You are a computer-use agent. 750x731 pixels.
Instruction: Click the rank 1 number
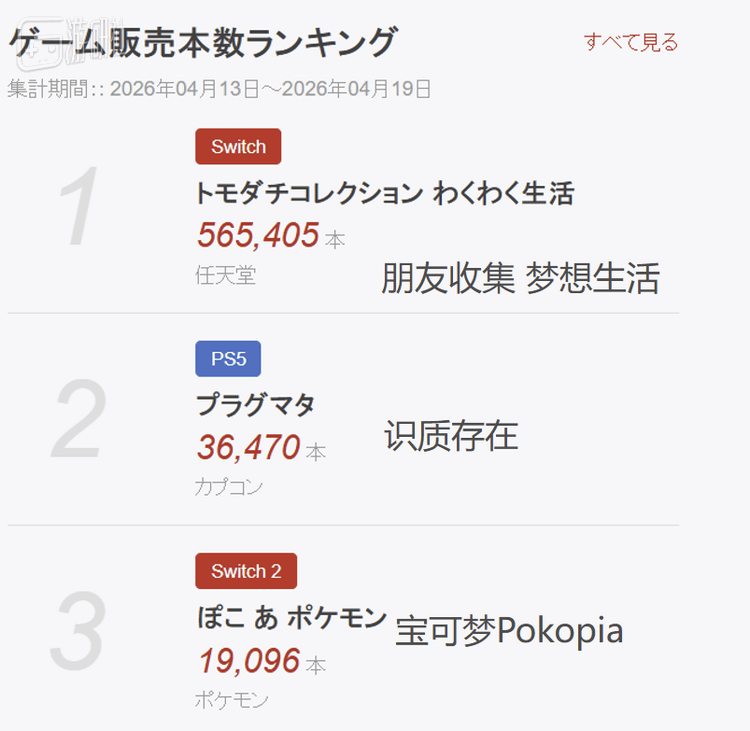pyautogui.click(x=79, y=206)
